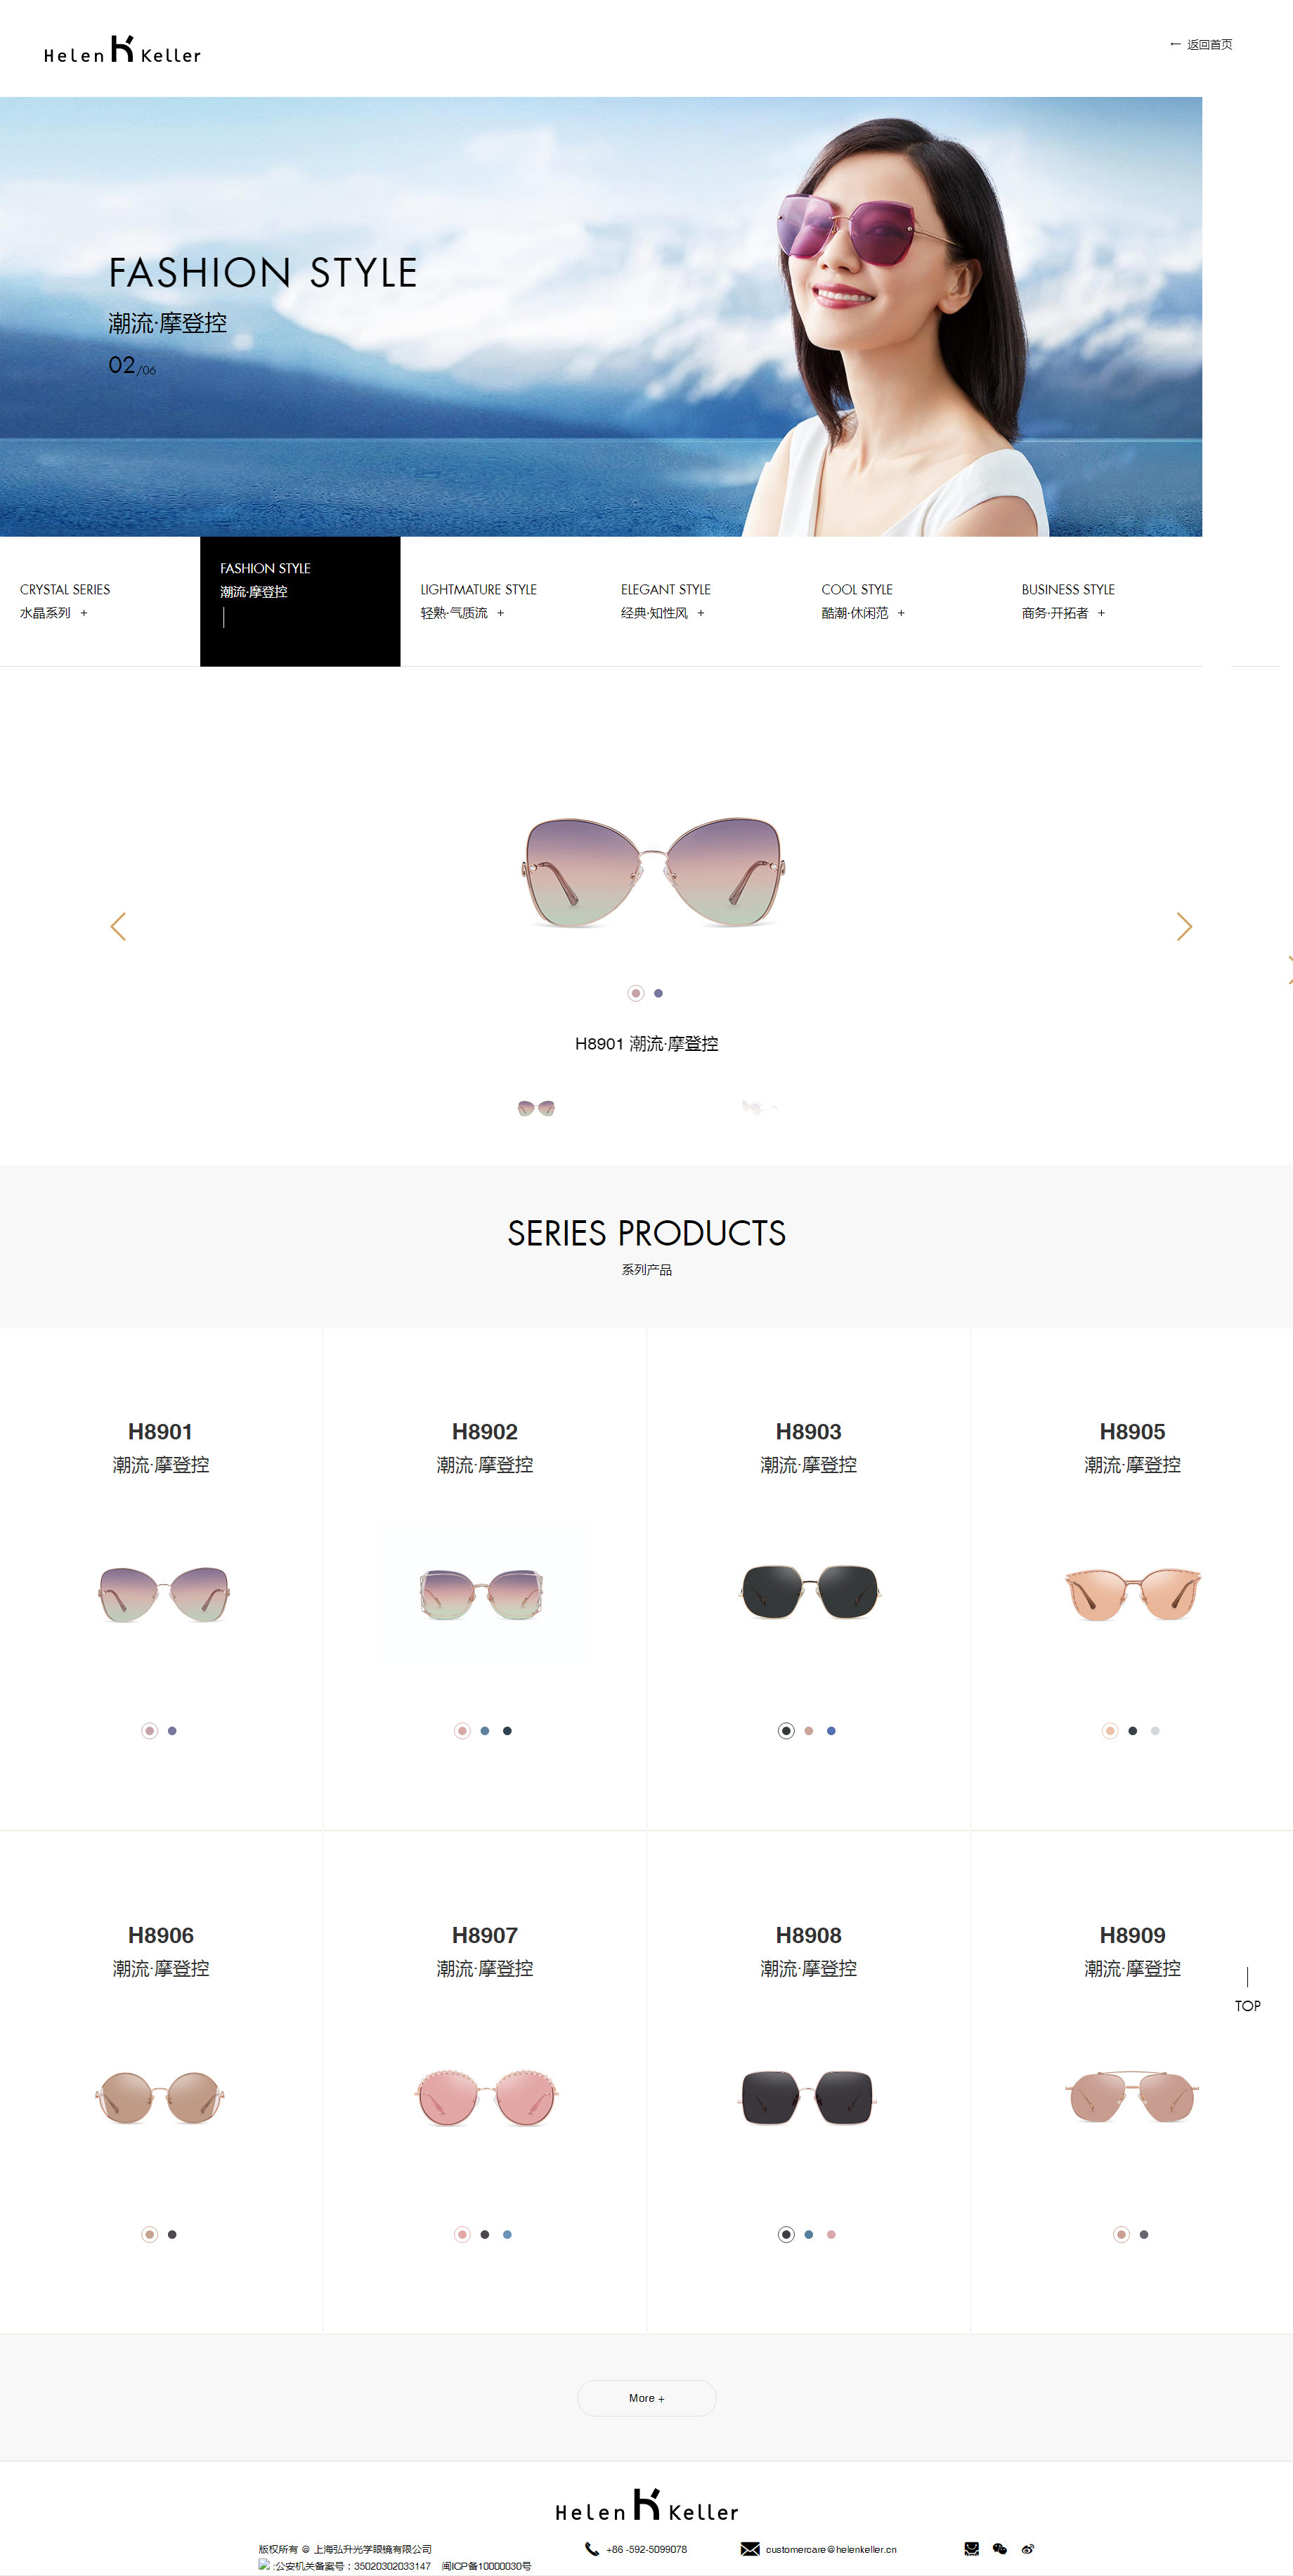Image resolution: width=1293 pixels, height=2576 pixels.
Task: Open the Weibo icon in footer
Action: (1027, 2549)
